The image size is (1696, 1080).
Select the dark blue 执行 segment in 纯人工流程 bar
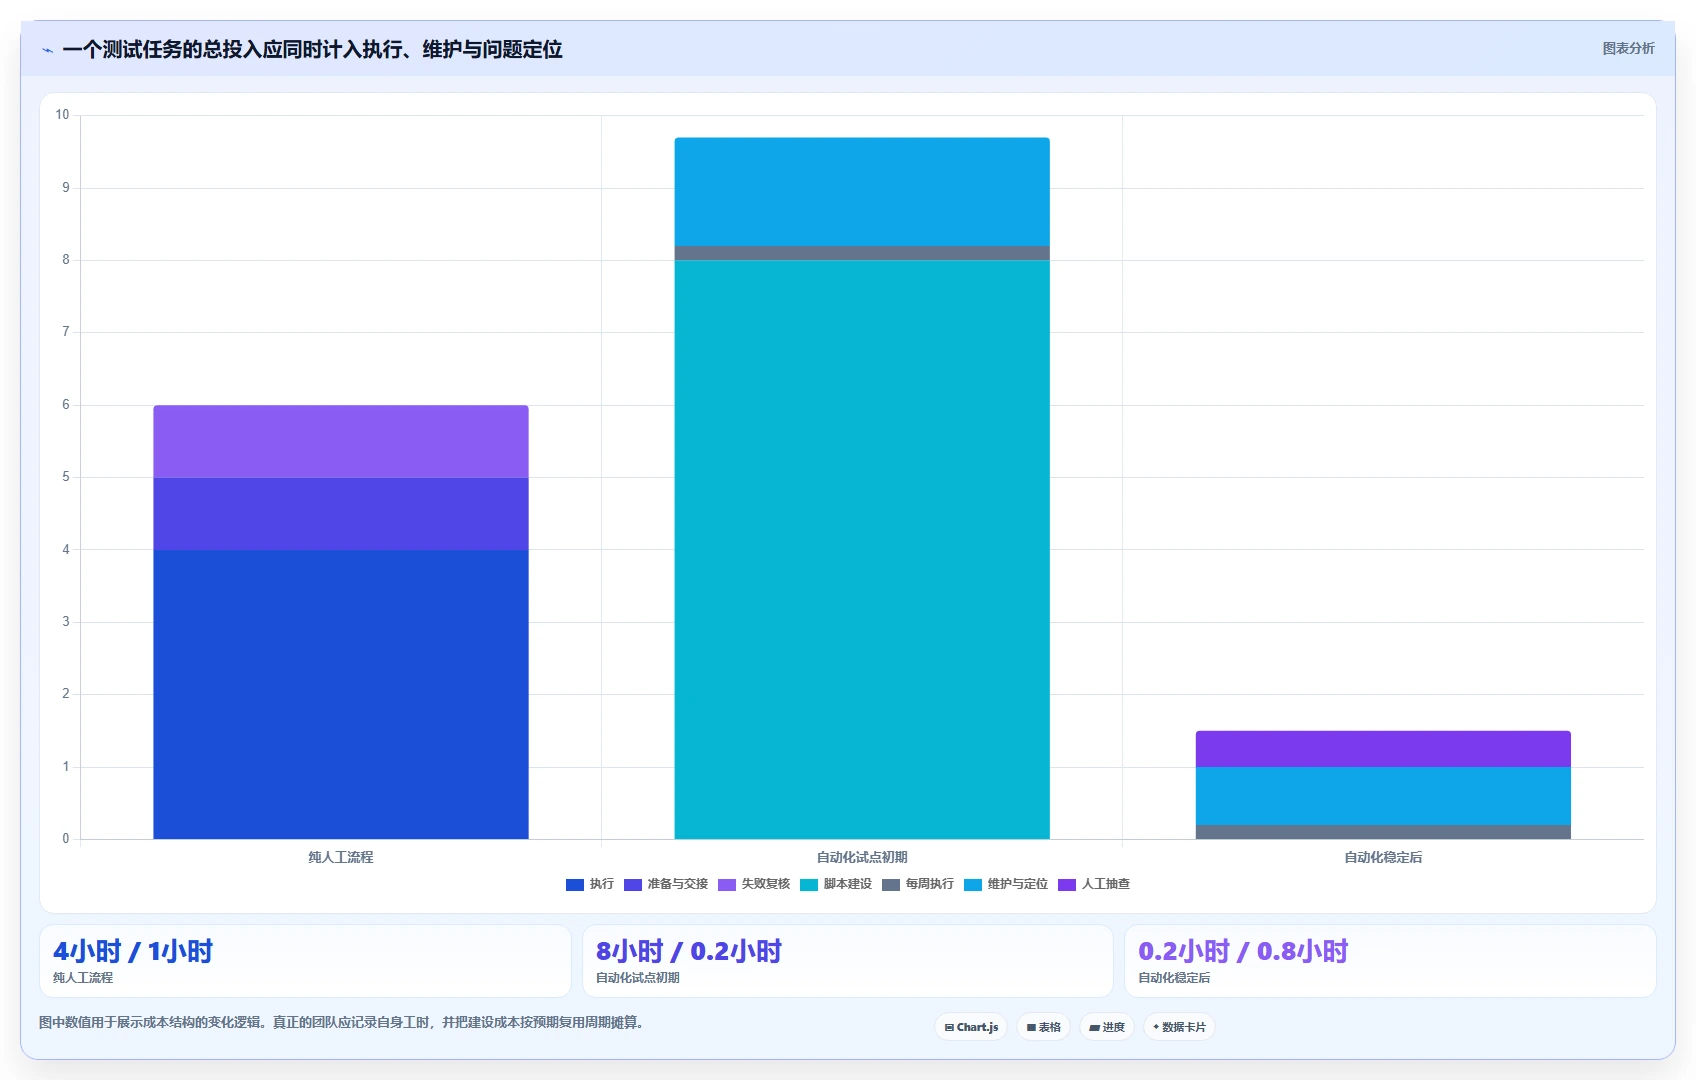coord(341,694)
